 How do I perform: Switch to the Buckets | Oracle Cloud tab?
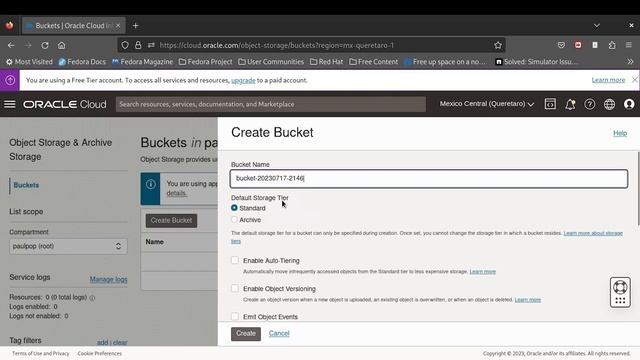(x=73, y=26)
